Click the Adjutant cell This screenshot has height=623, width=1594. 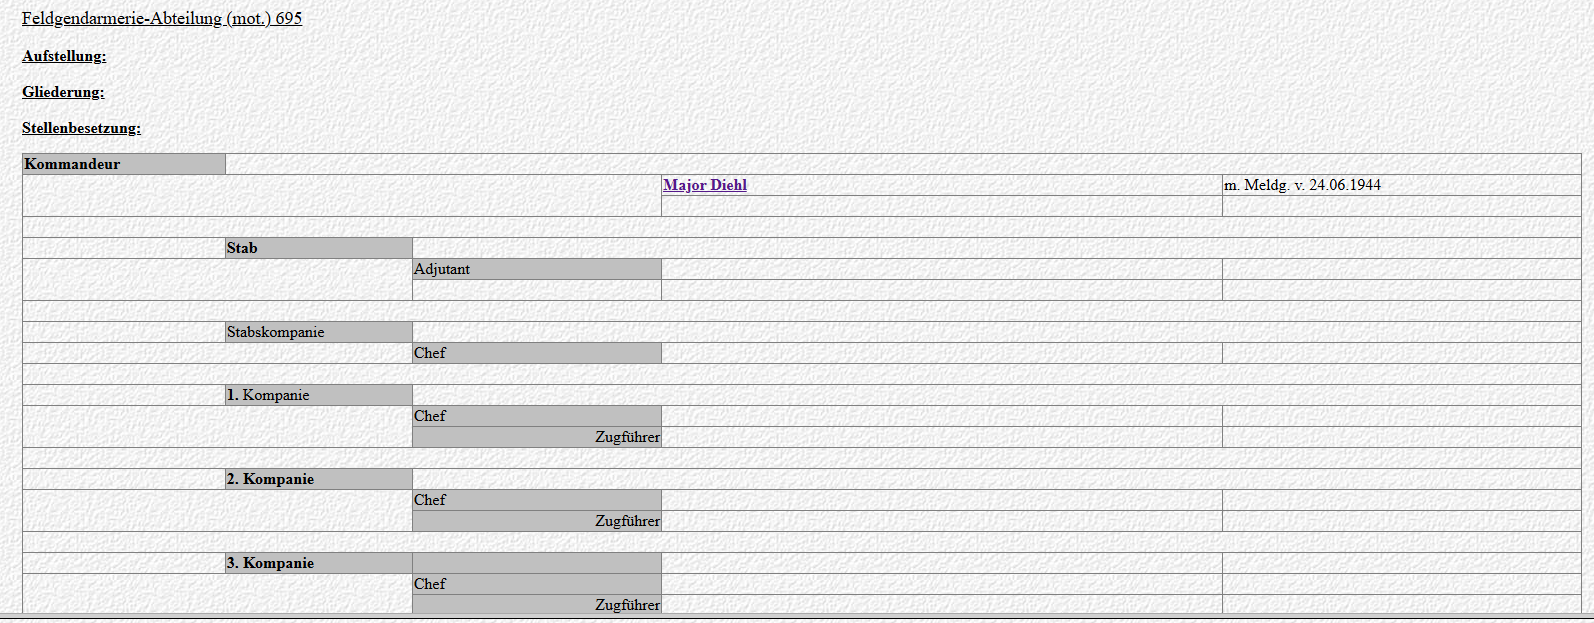click(x=537, y=269)
